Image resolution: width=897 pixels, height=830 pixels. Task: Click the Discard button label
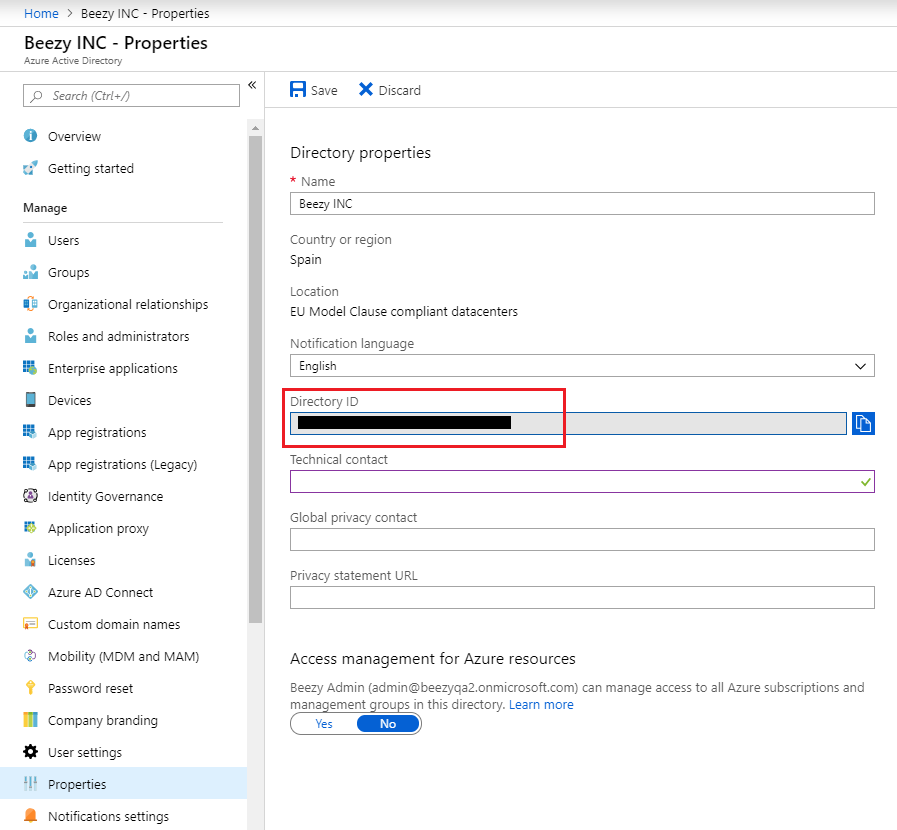(x=399, y=90)
